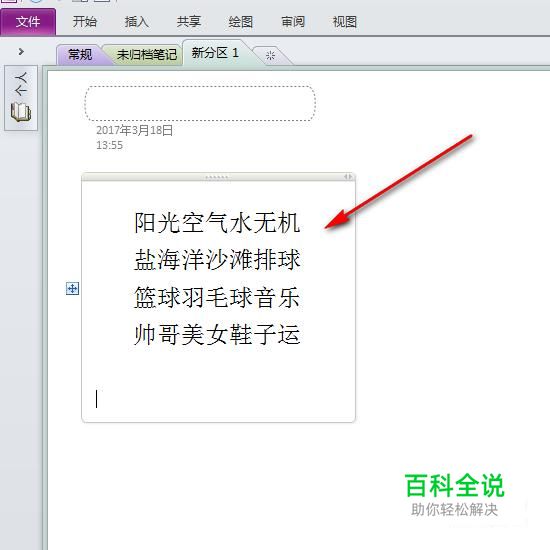Screen dimensions: 550x550
Task: Create a new section with the star tab
Action: click(270, 55)
